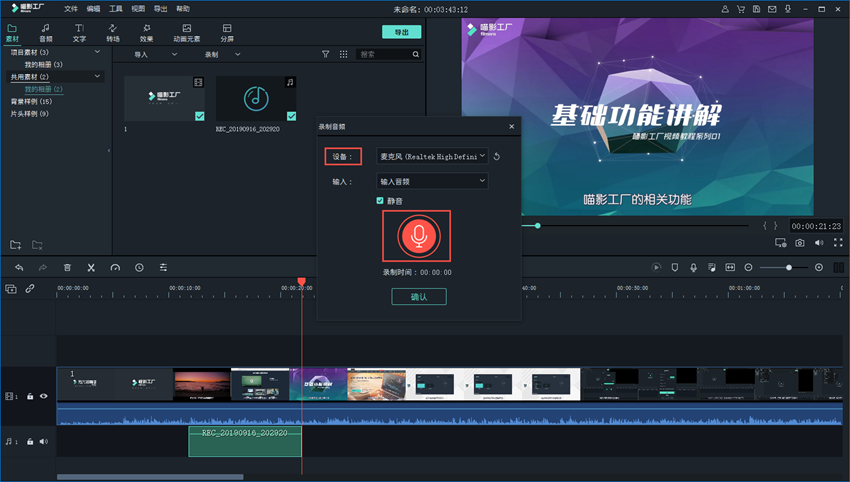Viewport: 850px width, 482px height.
Task: Open the 输入音频 input dropdown
Action: click(432, 181)
